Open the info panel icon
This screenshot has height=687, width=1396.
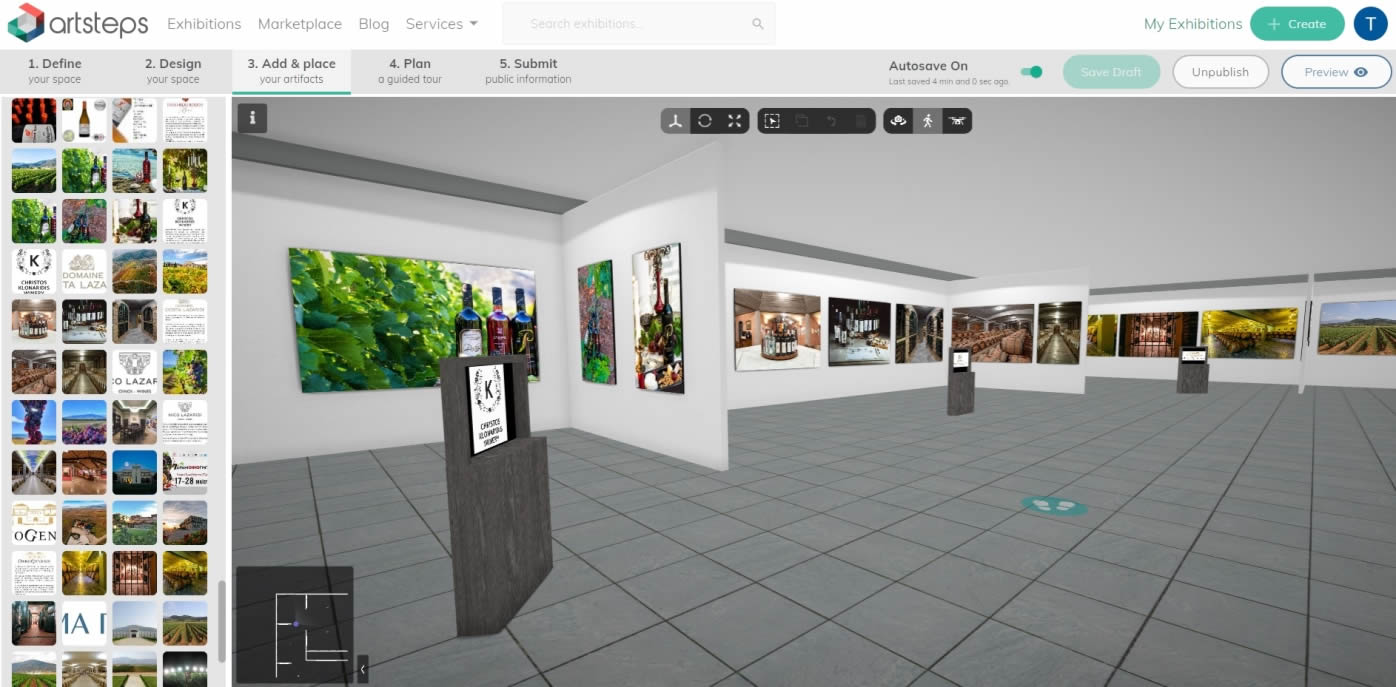coord(252,118)
